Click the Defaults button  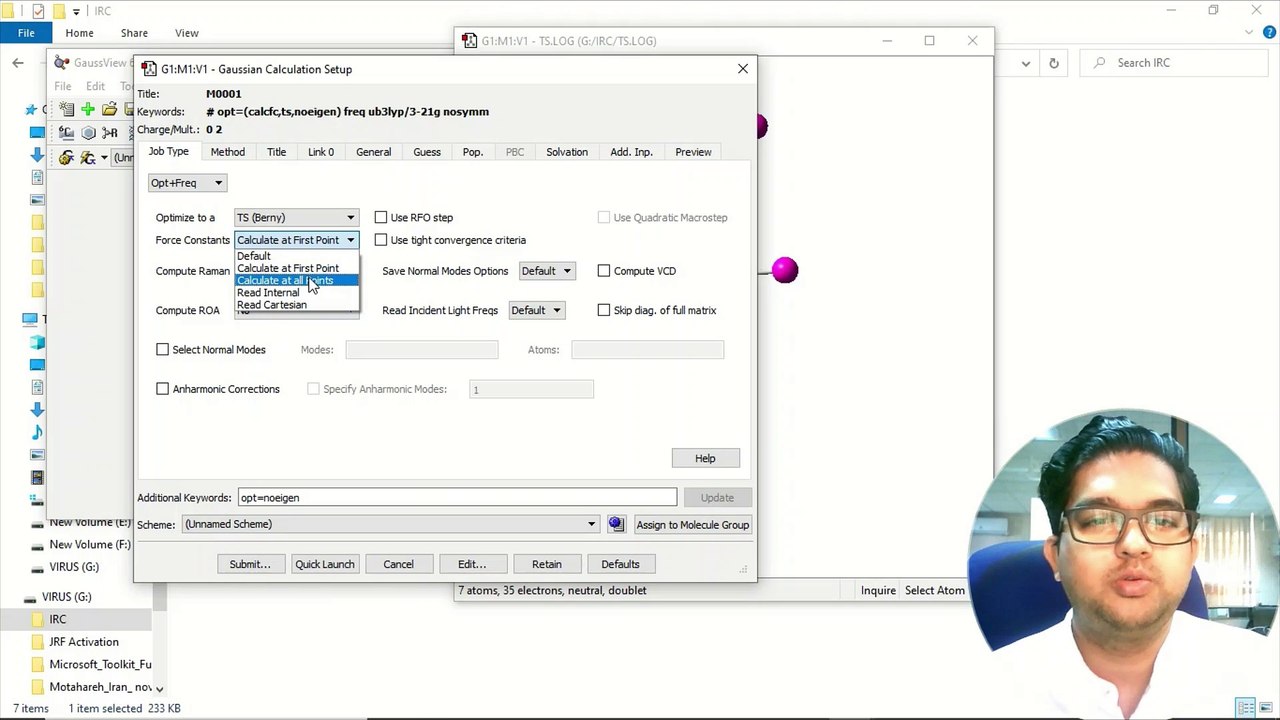(620, 564)
